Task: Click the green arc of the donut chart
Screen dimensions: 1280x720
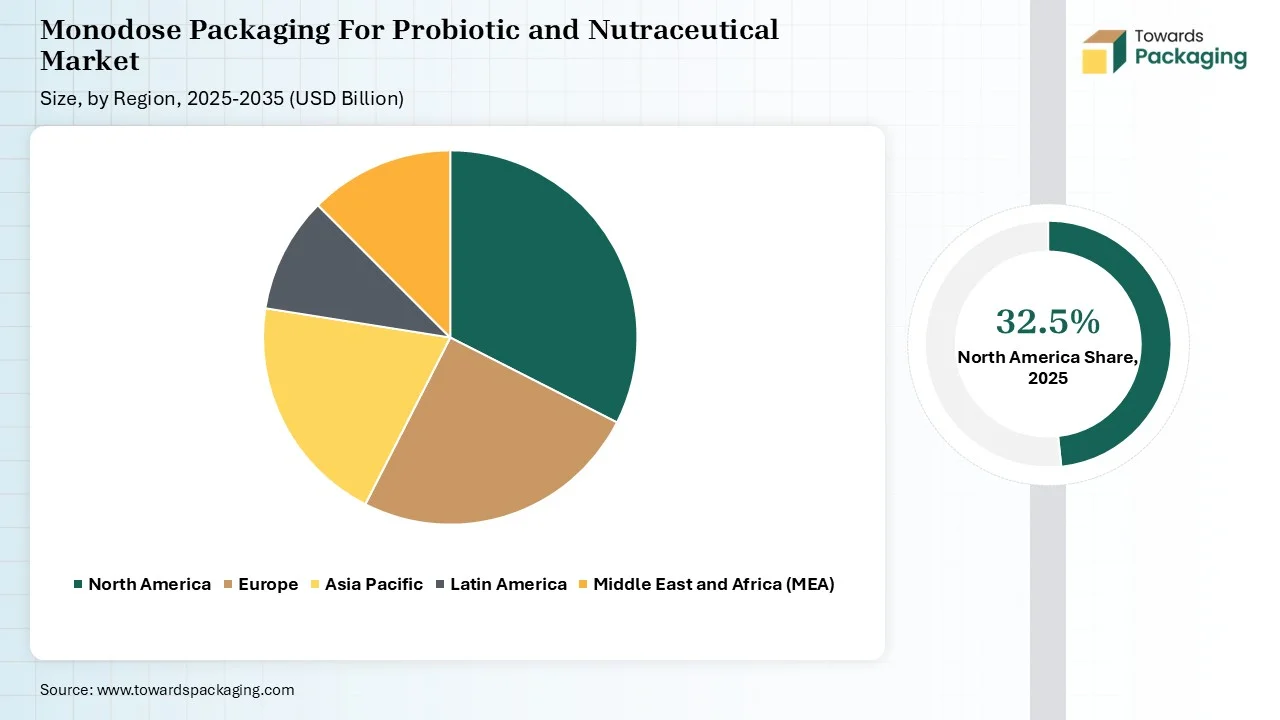Action: (x=1150, y=340)
